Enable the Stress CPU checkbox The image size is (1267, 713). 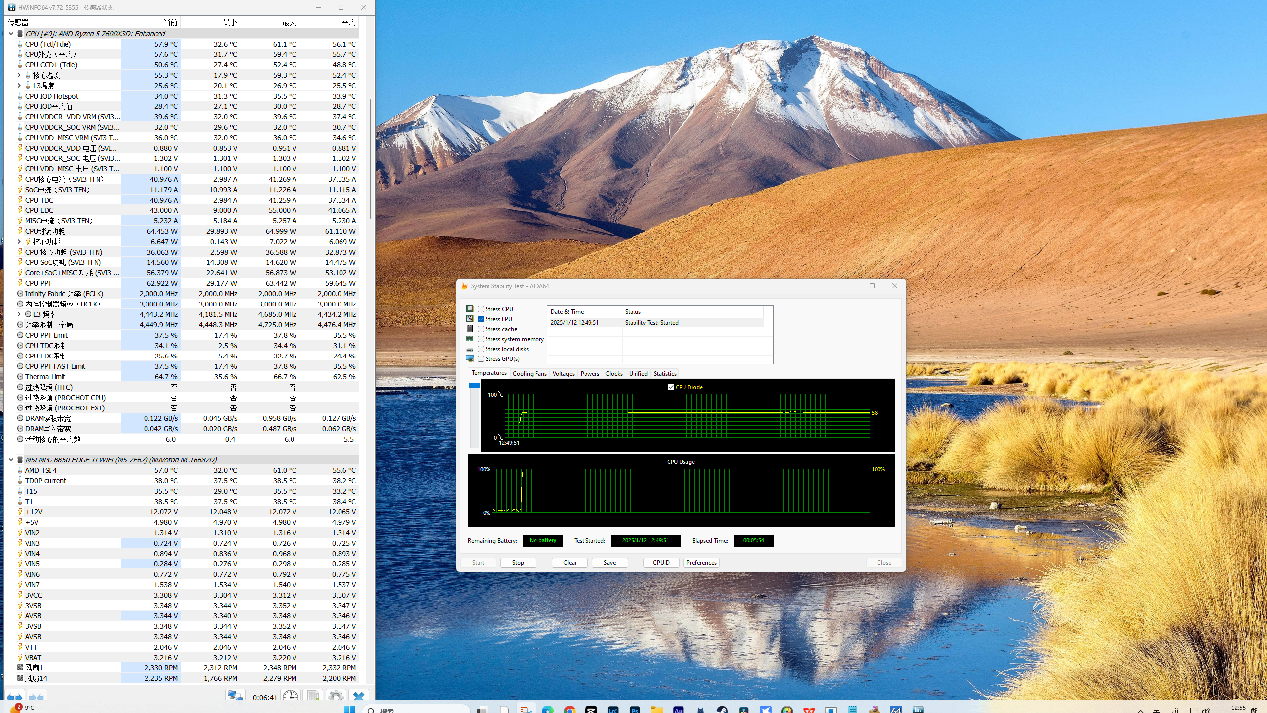(481, 309)
